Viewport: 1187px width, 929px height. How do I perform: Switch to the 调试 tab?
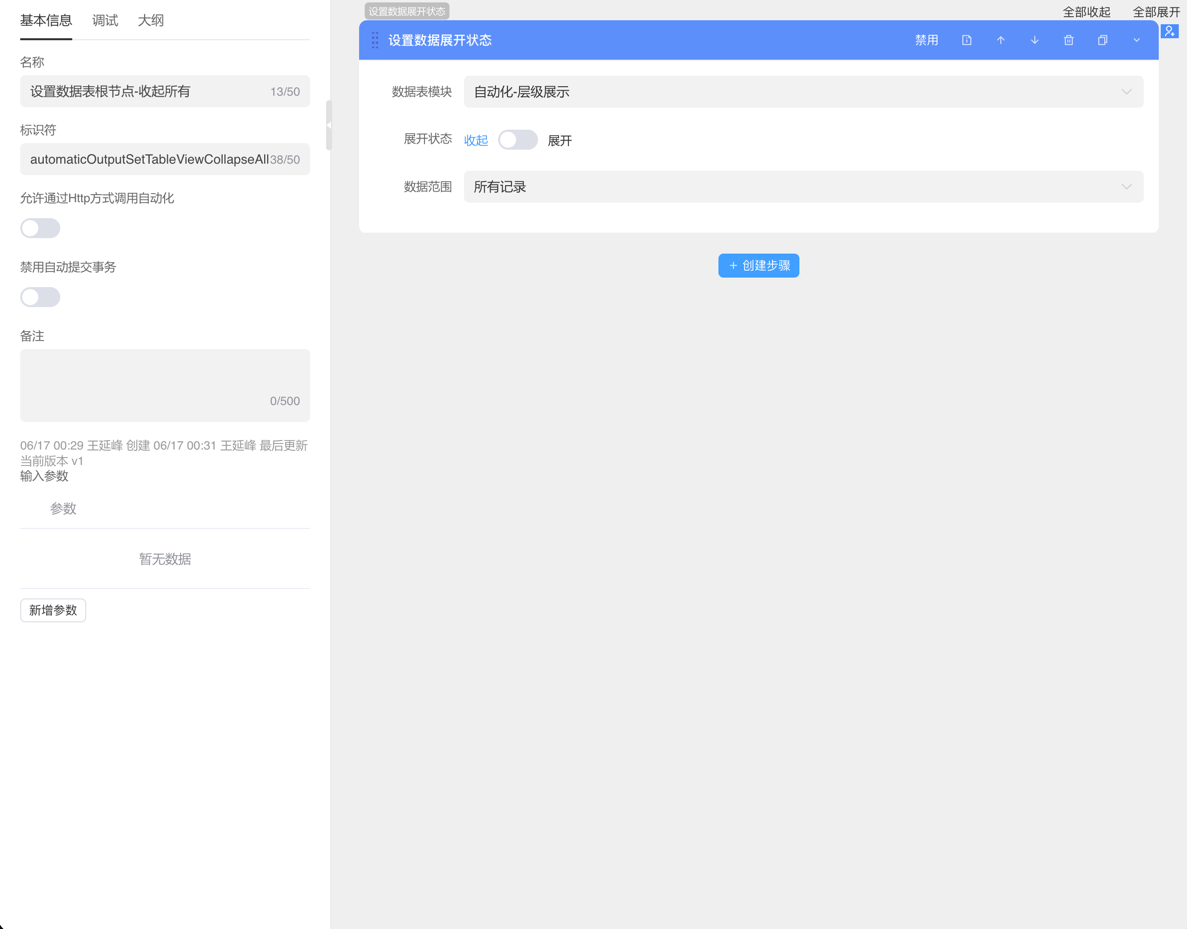point(105,20)
